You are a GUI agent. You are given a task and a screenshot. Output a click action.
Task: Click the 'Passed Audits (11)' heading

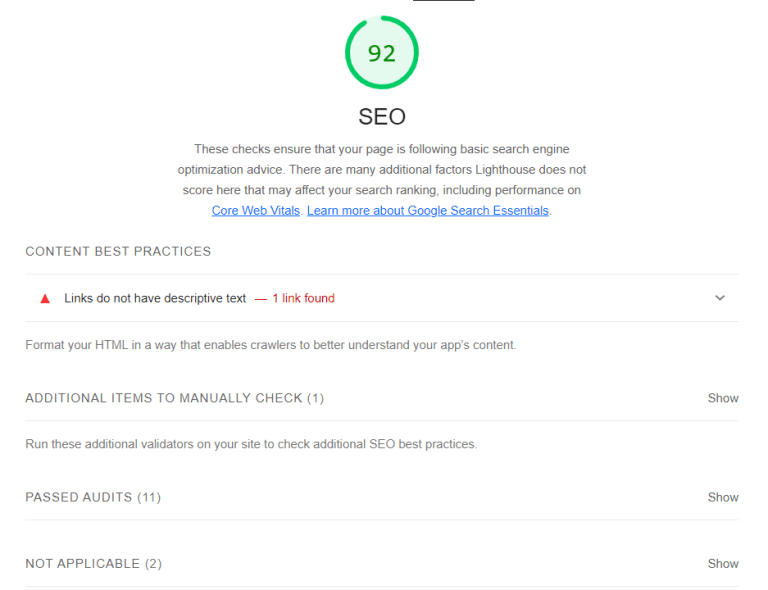tap(93, 497)
